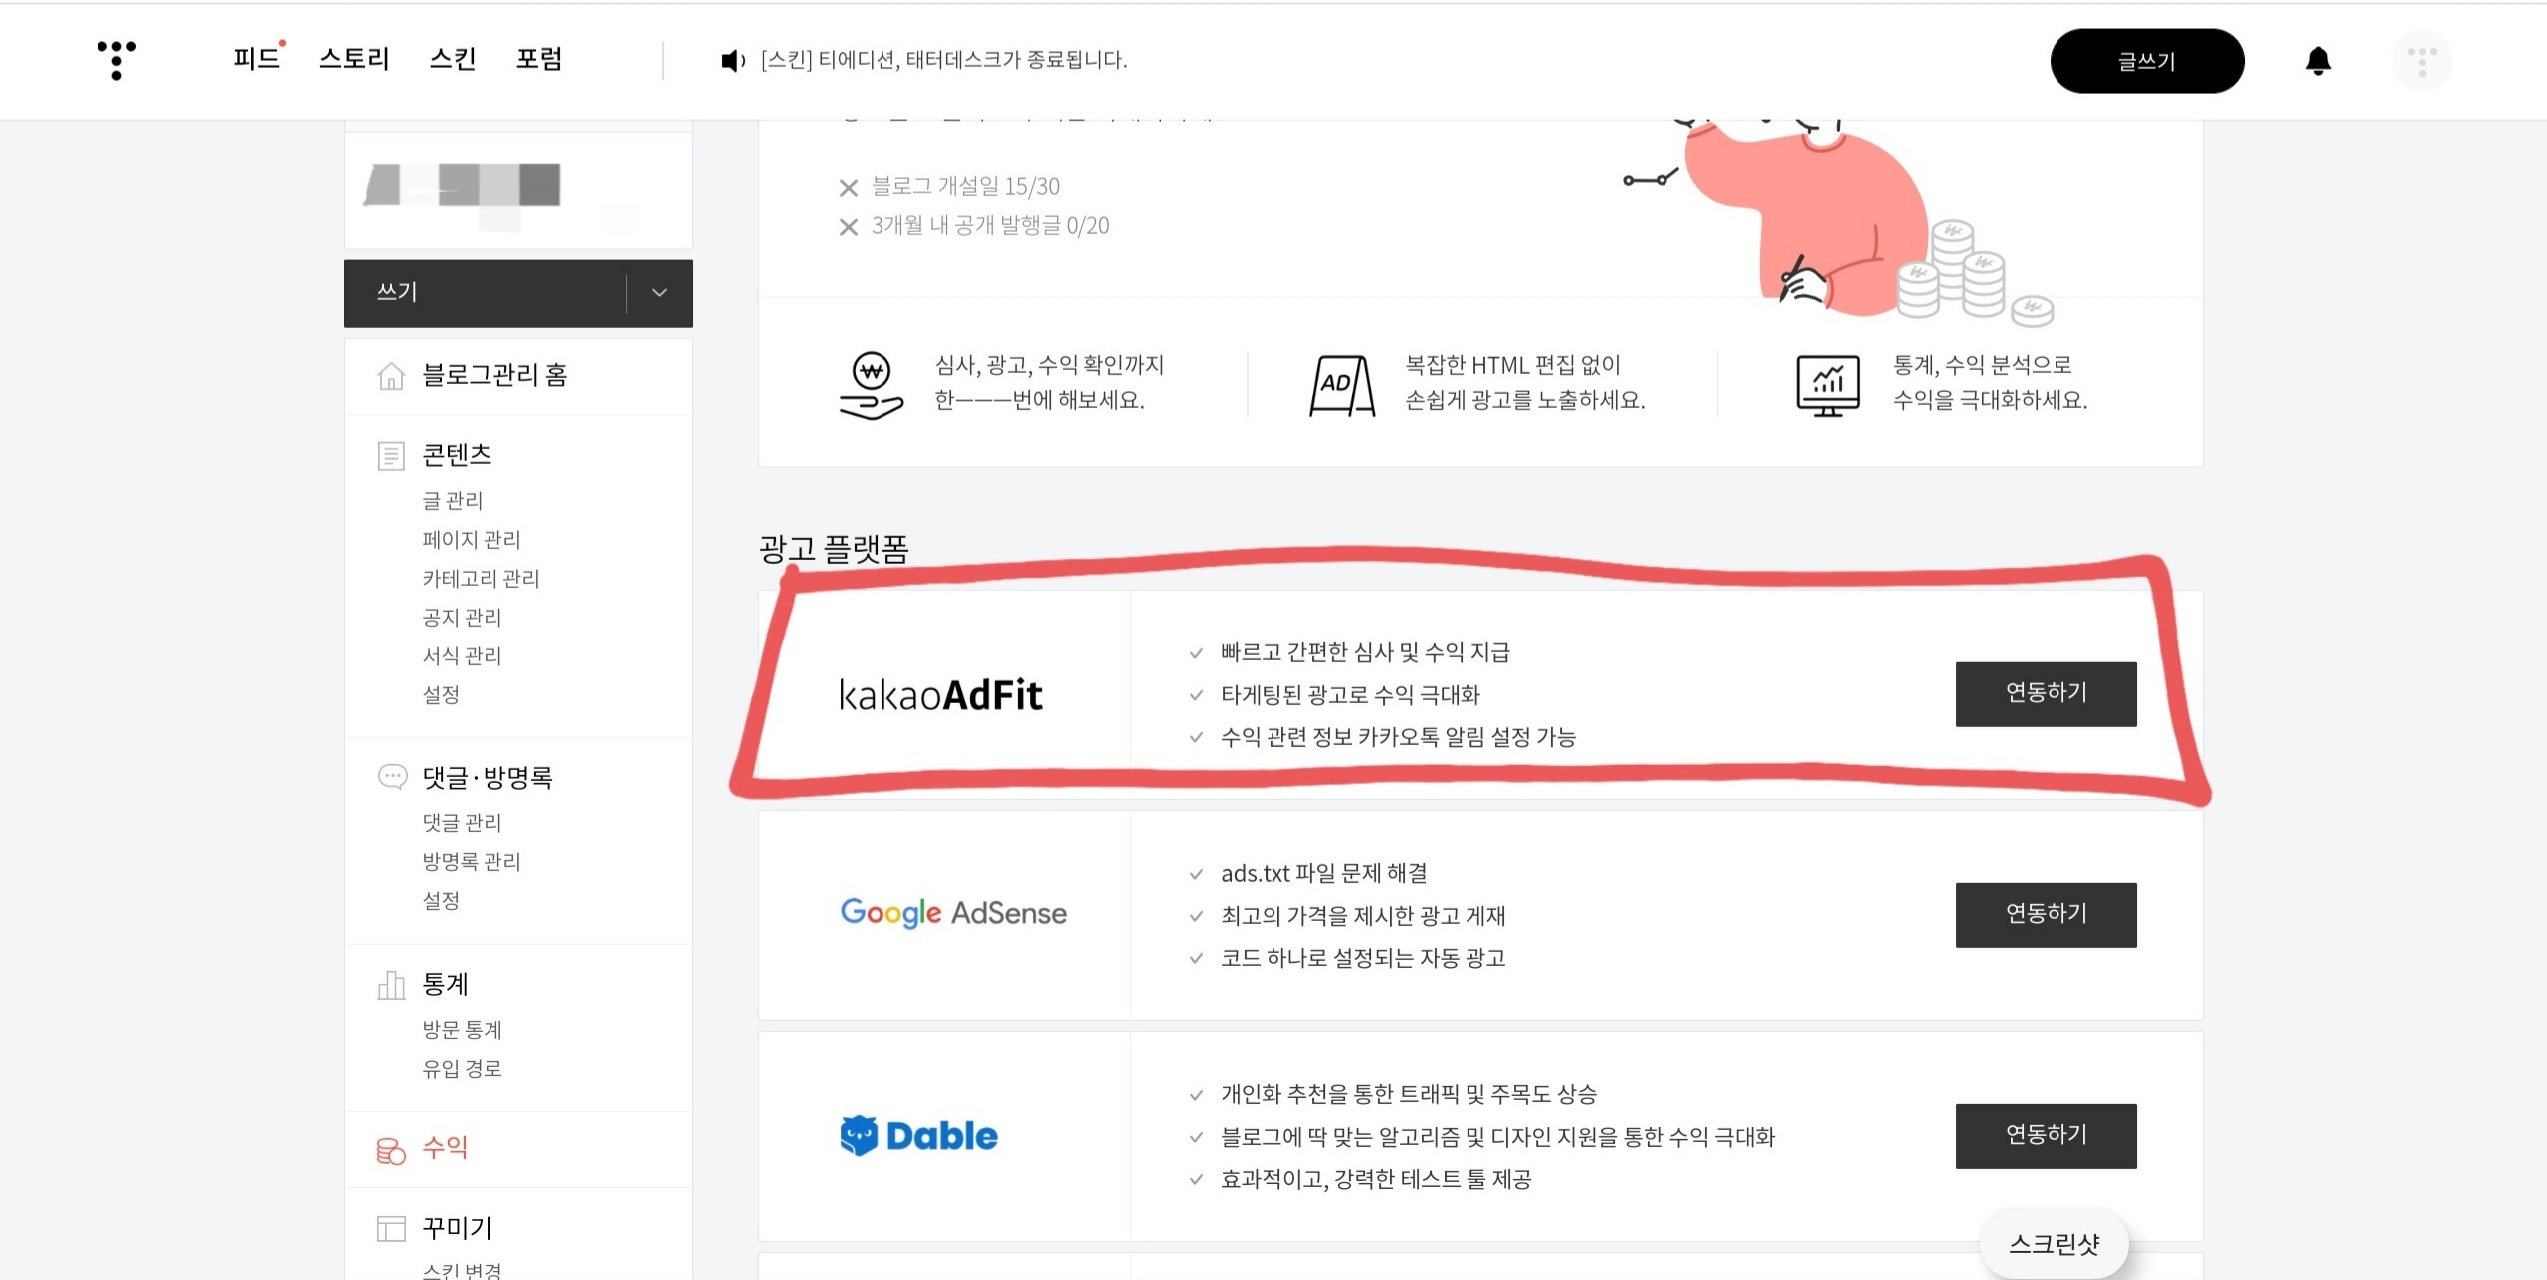Click the sidebar 쓰기 button

(485, 293)
